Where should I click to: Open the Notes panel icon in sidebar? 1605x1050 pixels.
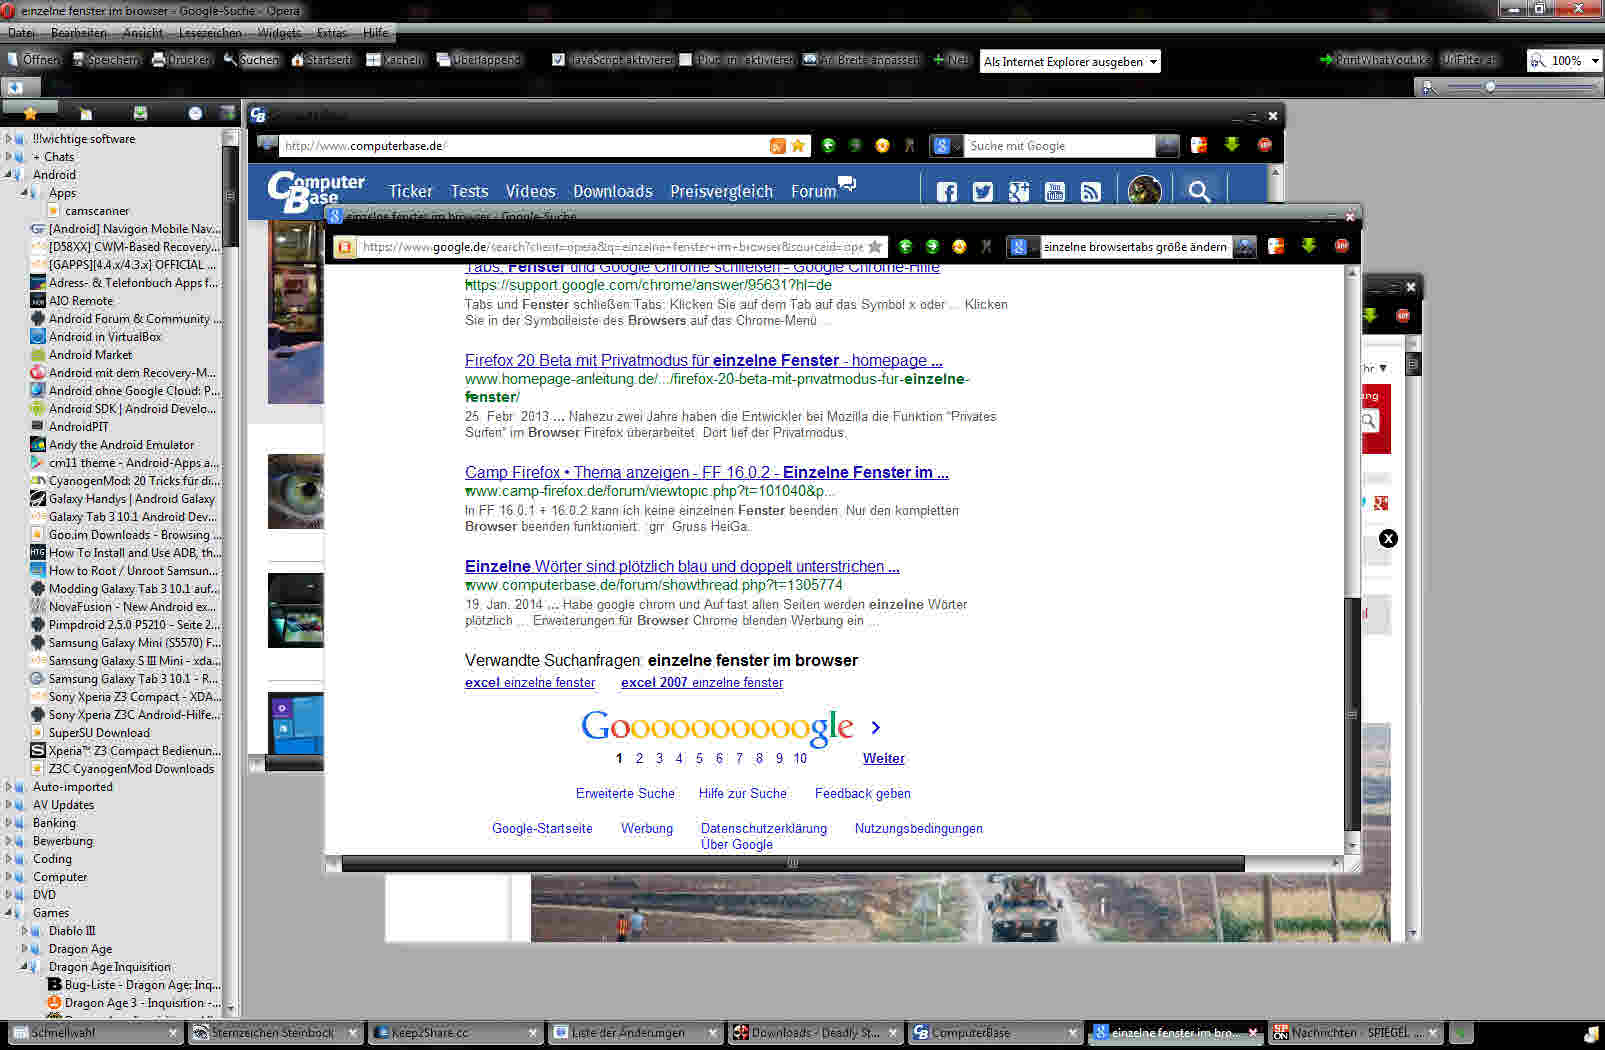pos(86,113)
